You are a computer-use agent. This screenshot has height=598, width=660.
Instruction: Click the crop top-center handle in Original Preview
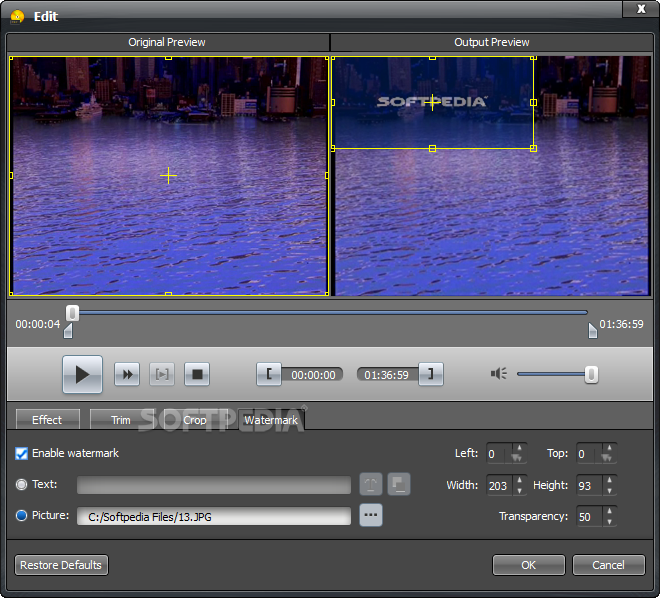168,58
